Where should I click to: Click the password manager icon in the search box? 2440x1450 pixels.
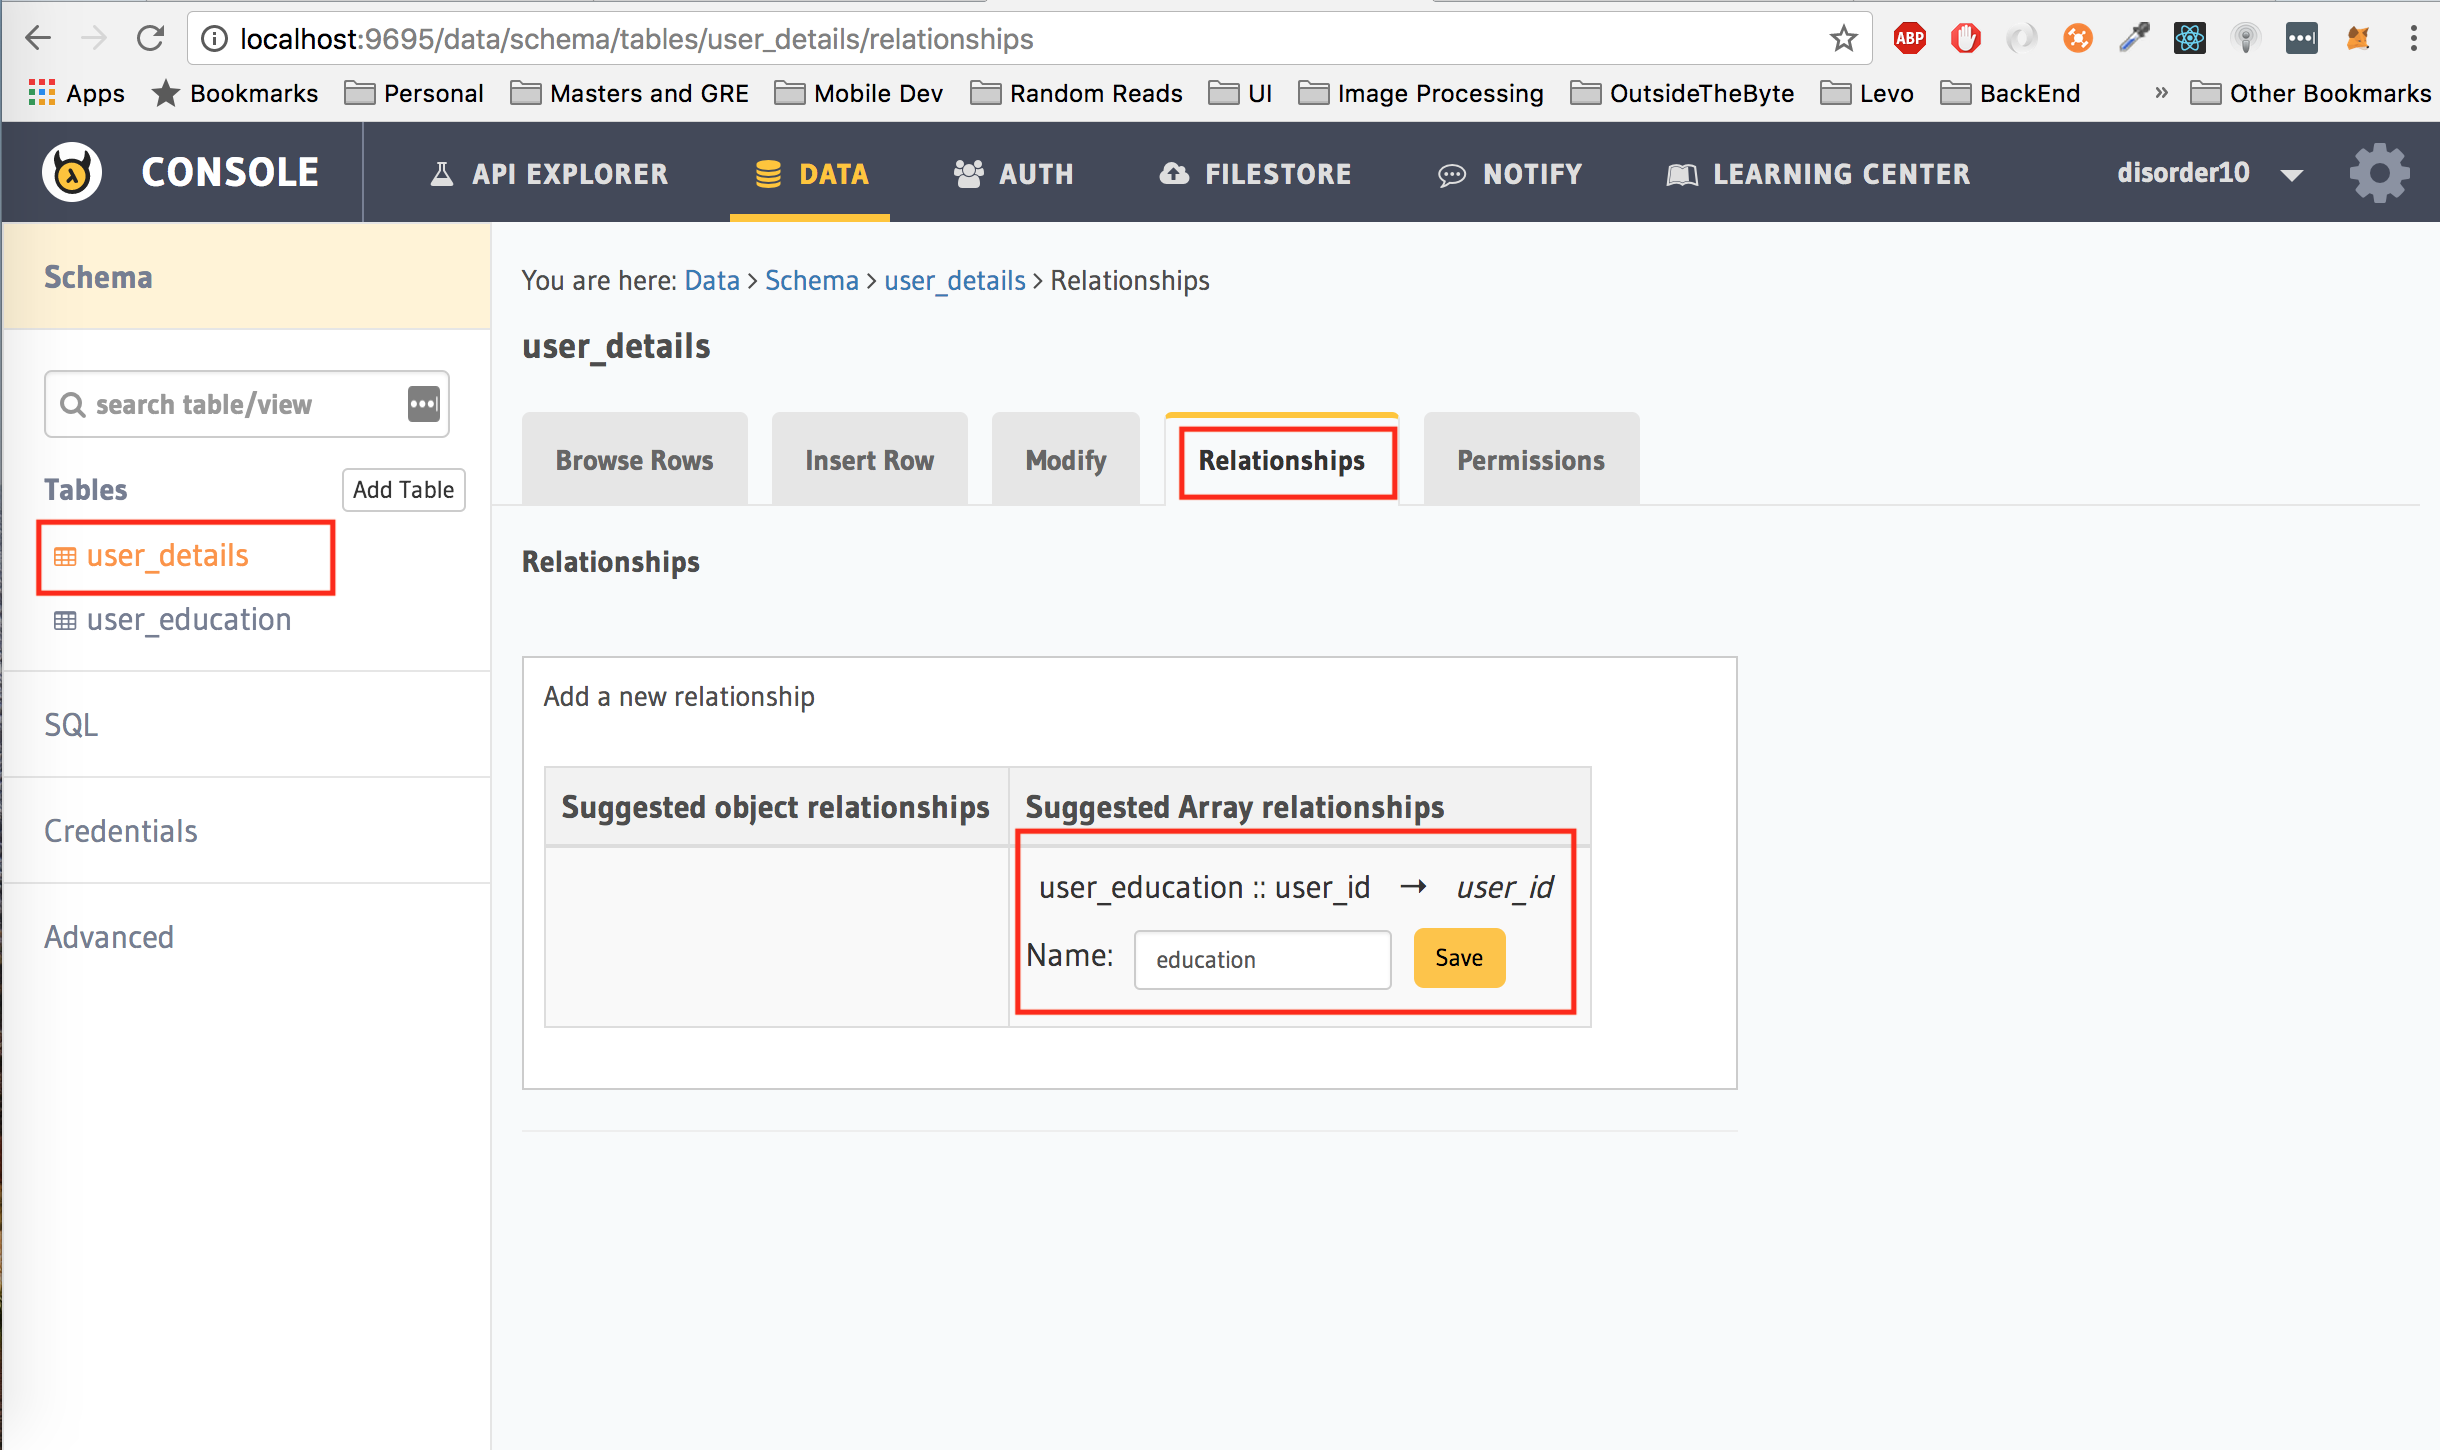click(423, 404)
